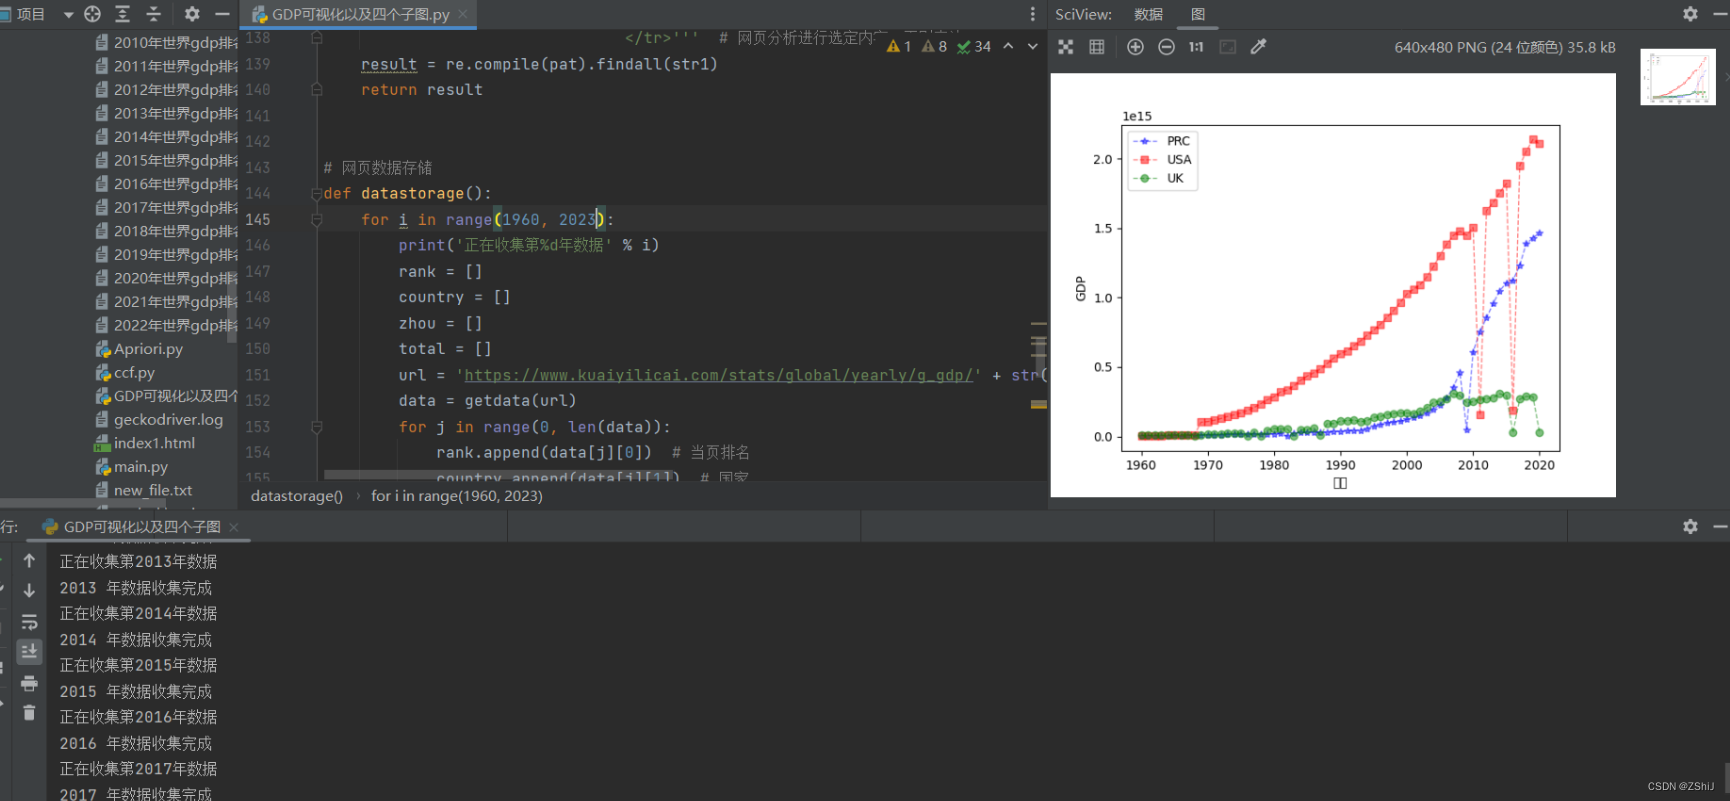Image resolution: width=1730 pixels, height=801 pixels.
Task: Toggle scroll to end of console
Action: click(29, 651)
